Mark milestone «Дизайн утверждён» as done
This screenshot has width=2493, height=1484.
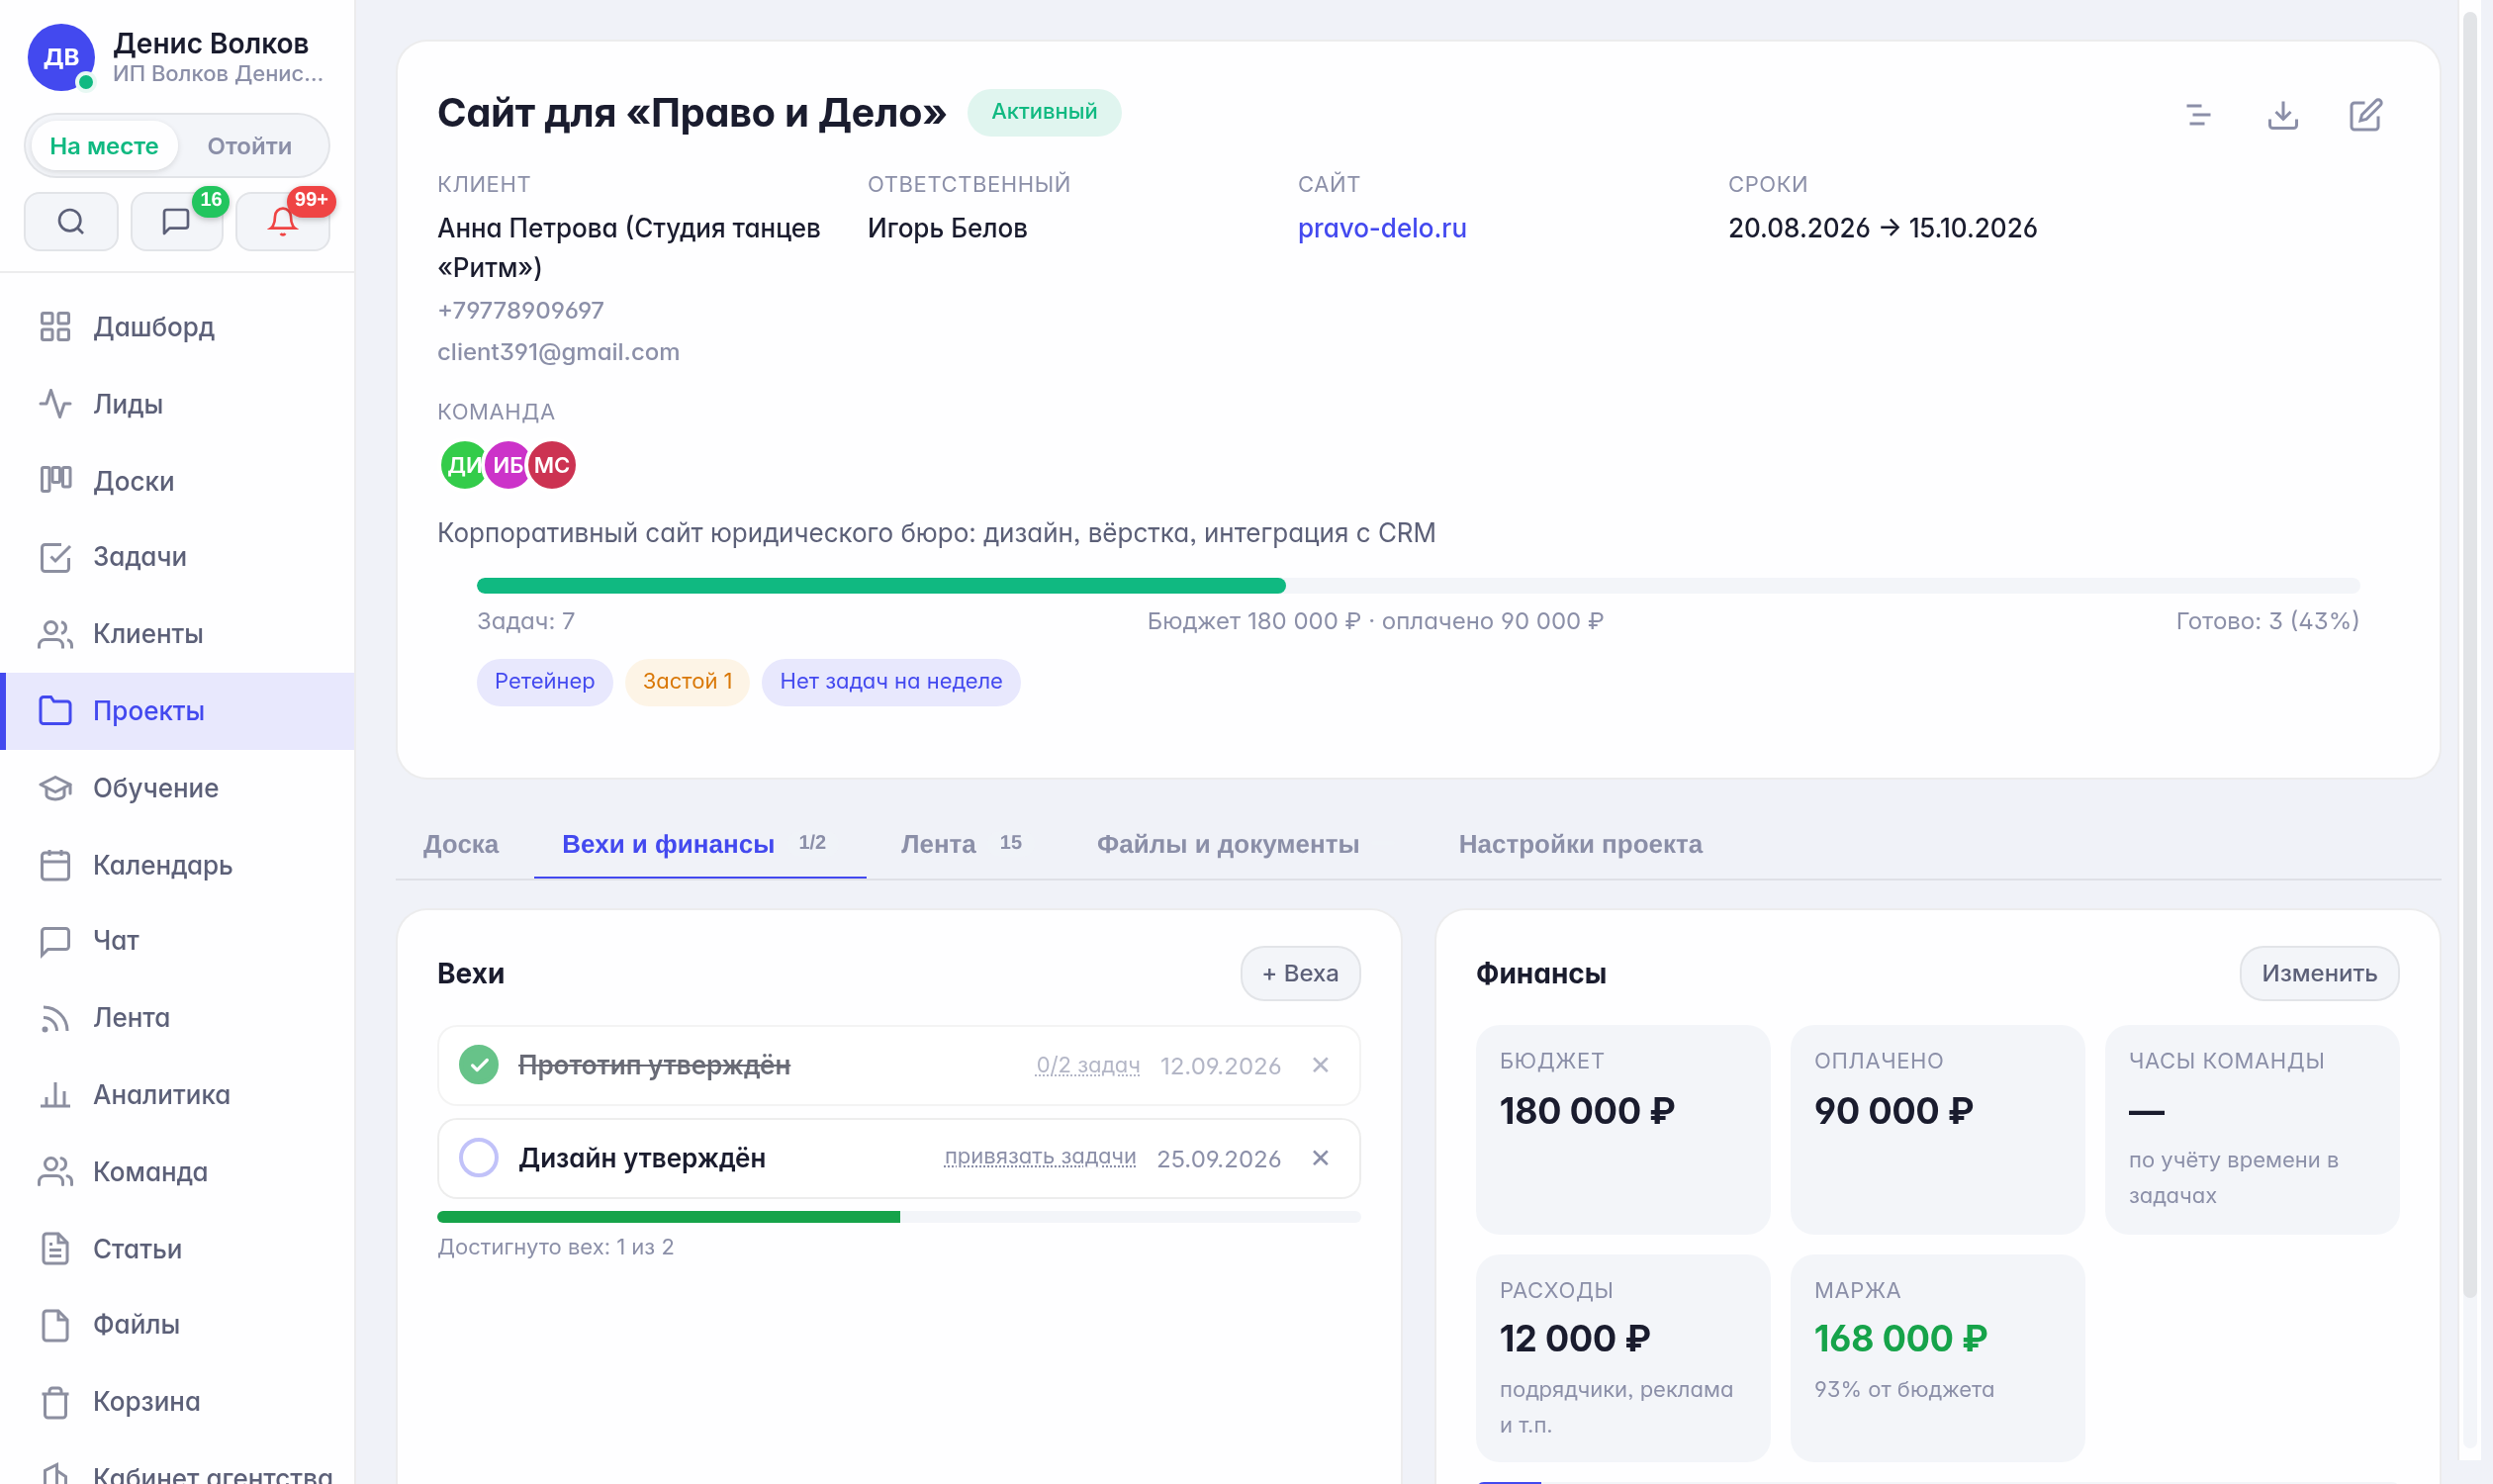478,1158
